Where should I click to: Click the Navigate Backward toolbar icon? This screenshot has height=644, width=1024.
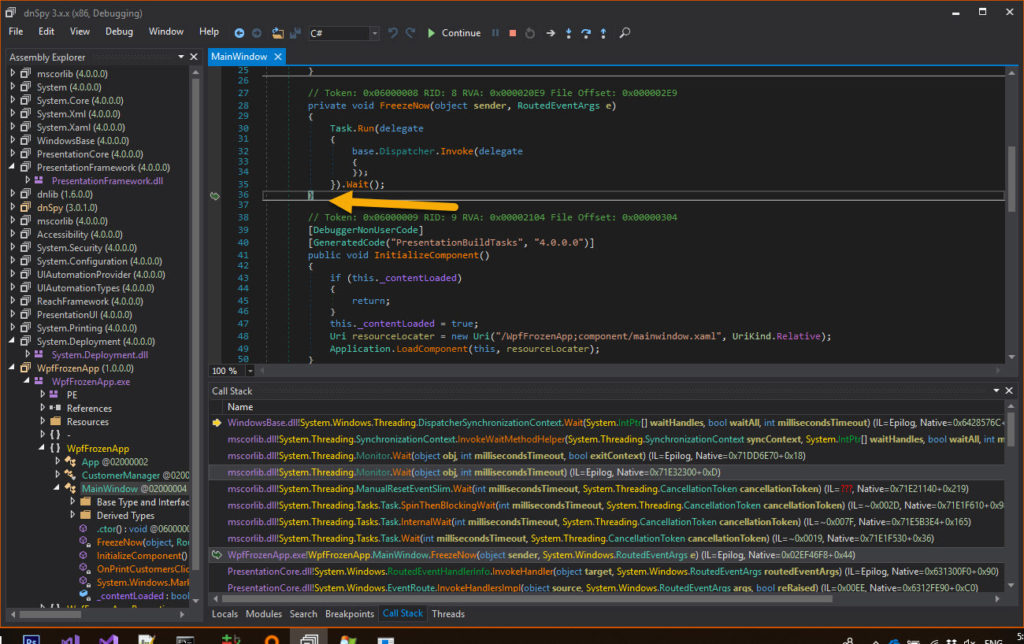click(x=239, y=33)
